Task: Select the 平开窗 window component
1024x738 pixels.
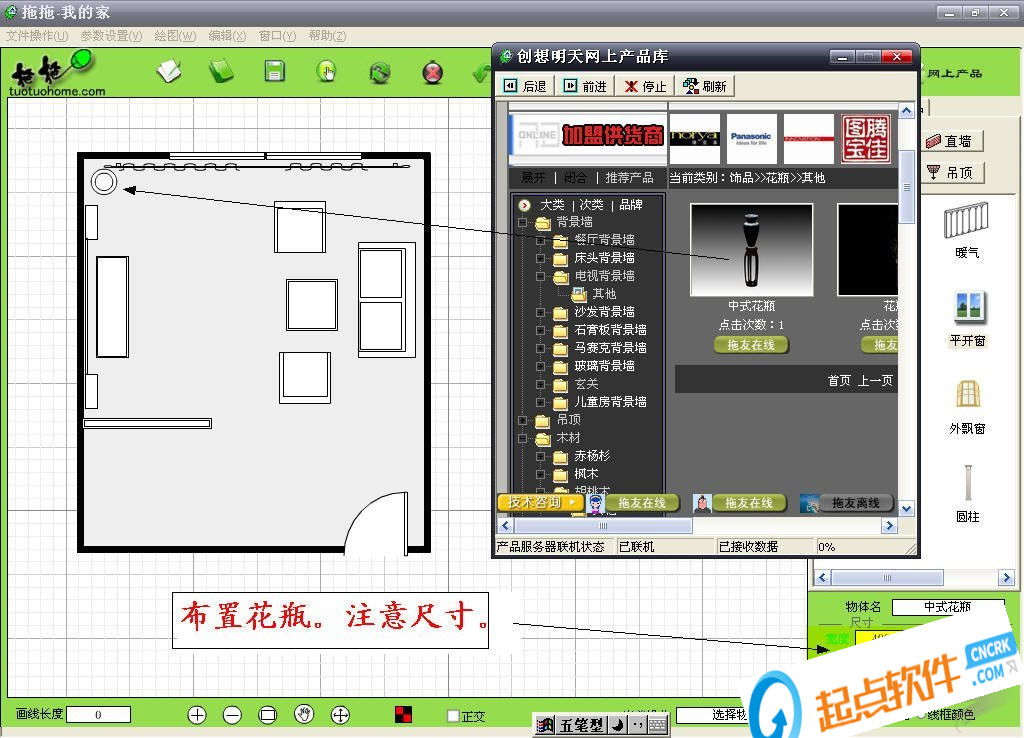Action: (x=967, y=319)
